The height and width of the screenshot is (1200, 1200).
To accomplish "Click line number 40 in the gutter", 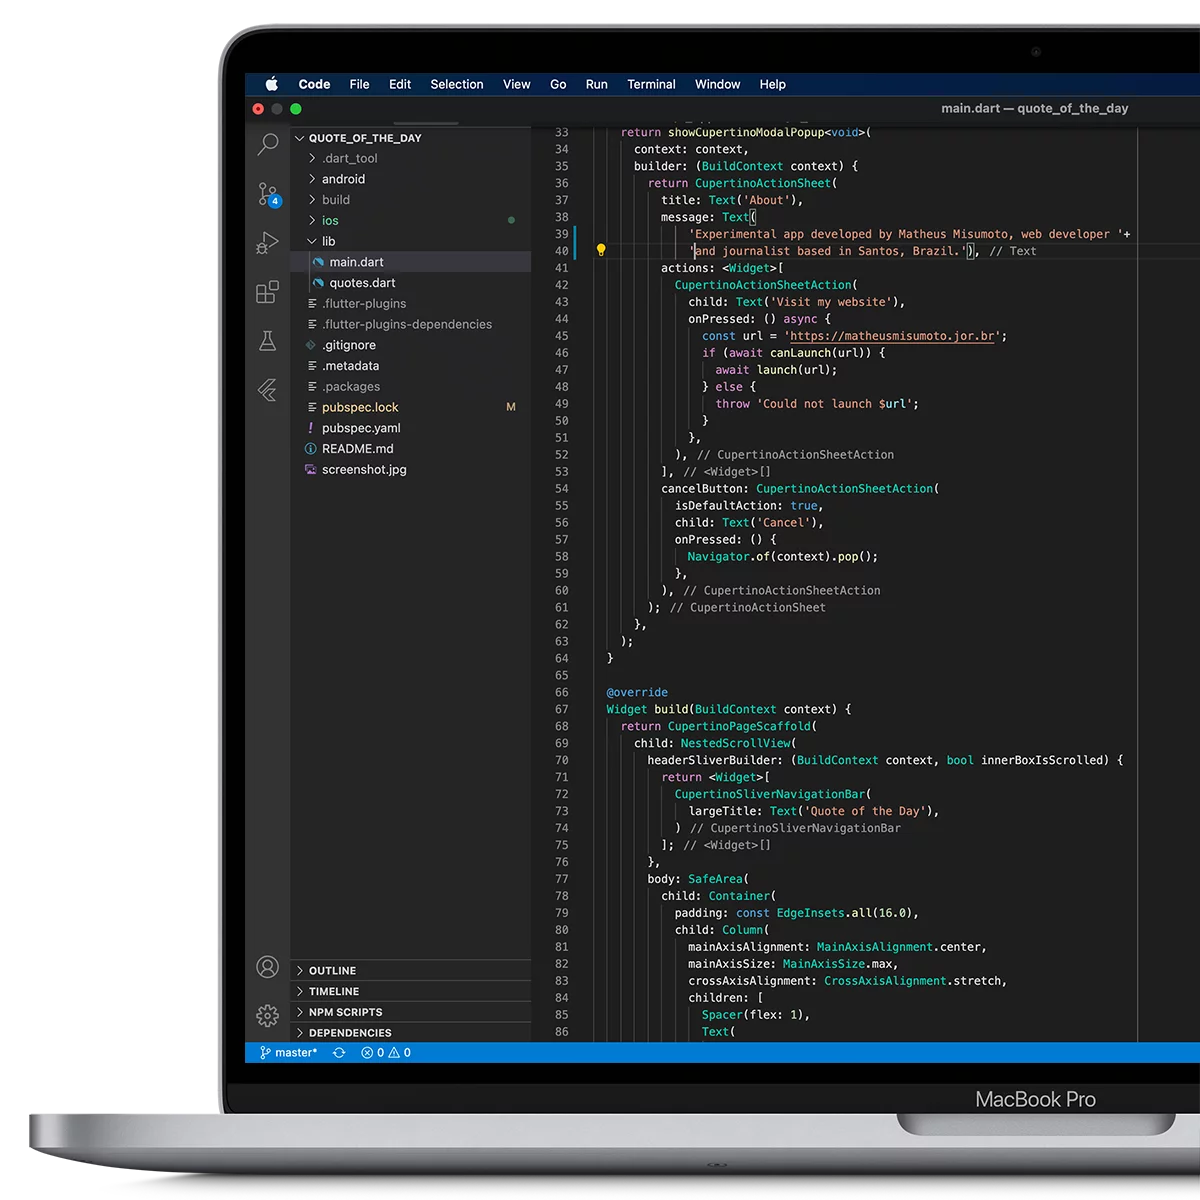I will pos(562,251).
